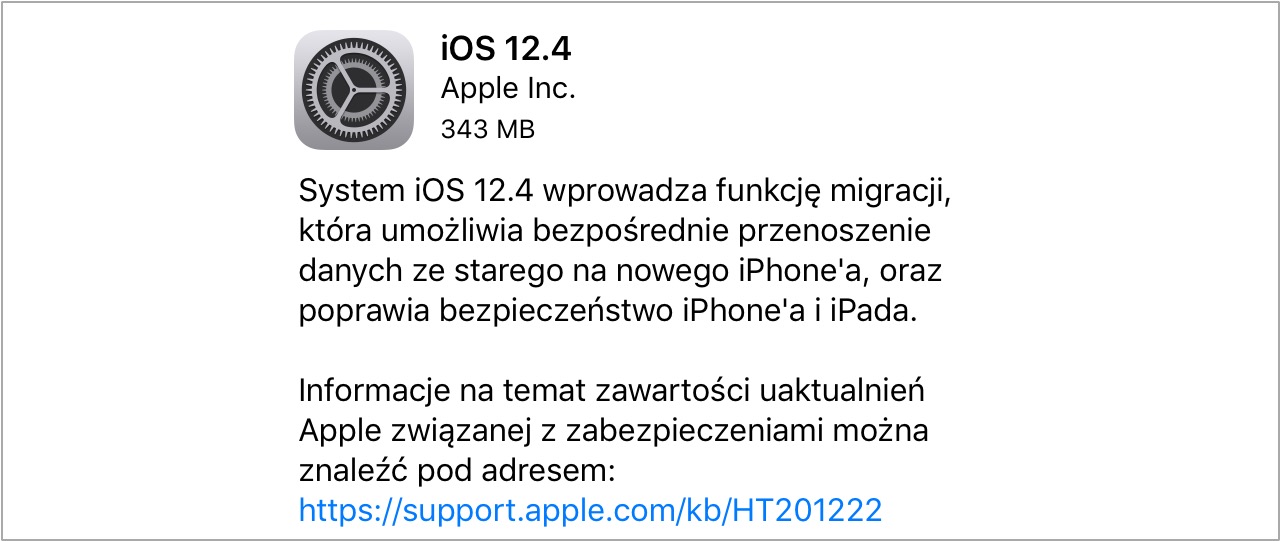The height and width of the screenshot is (541, 1281).
Task: Click the HT201222 article ID in link
Action: click(807, 511)
